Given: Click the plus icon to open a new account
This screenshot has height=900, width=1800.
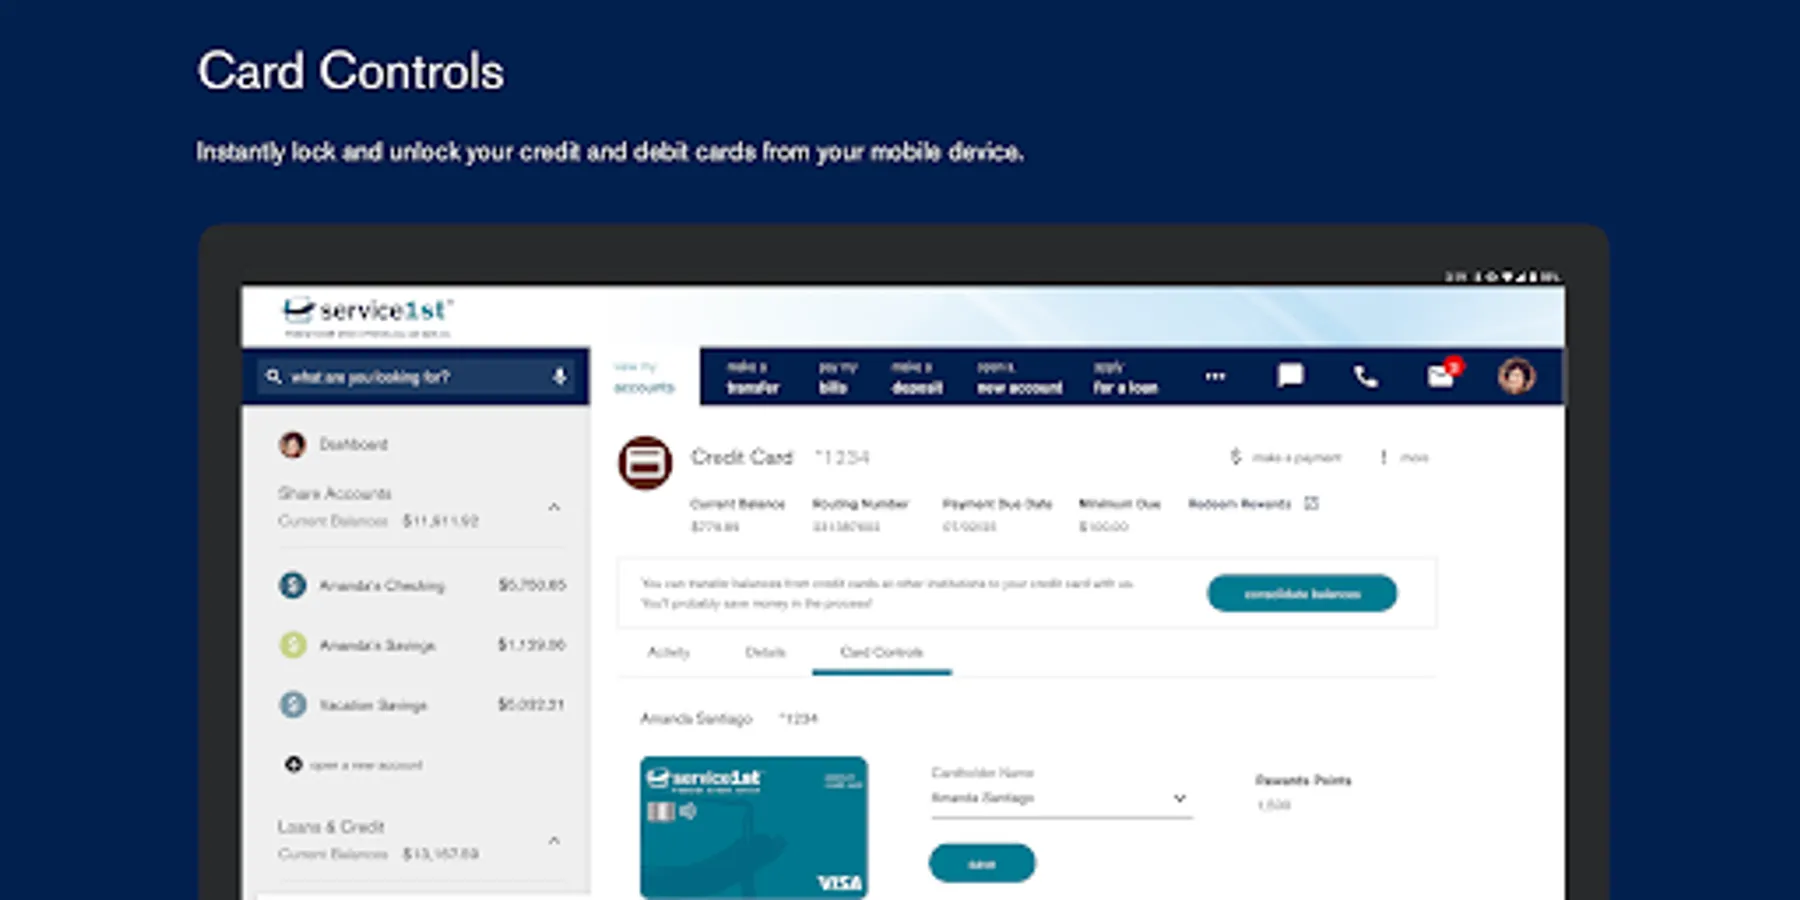Looking at the screenshot, I should (x=293, y=765).
